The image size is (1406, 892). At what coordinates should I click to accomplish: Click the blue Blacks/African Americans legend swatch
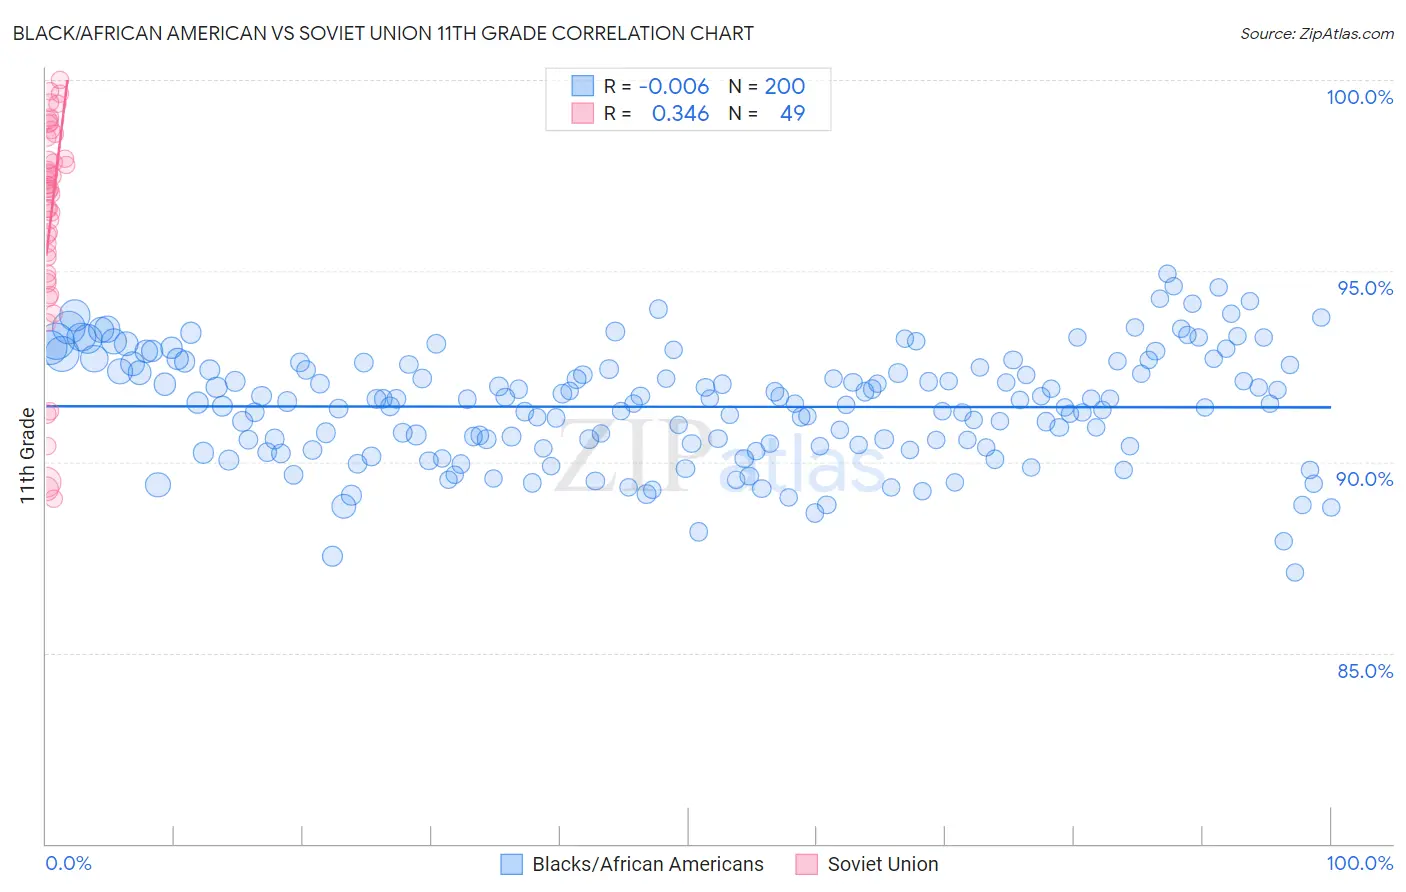pyautogui.click(x=511, y=864)
